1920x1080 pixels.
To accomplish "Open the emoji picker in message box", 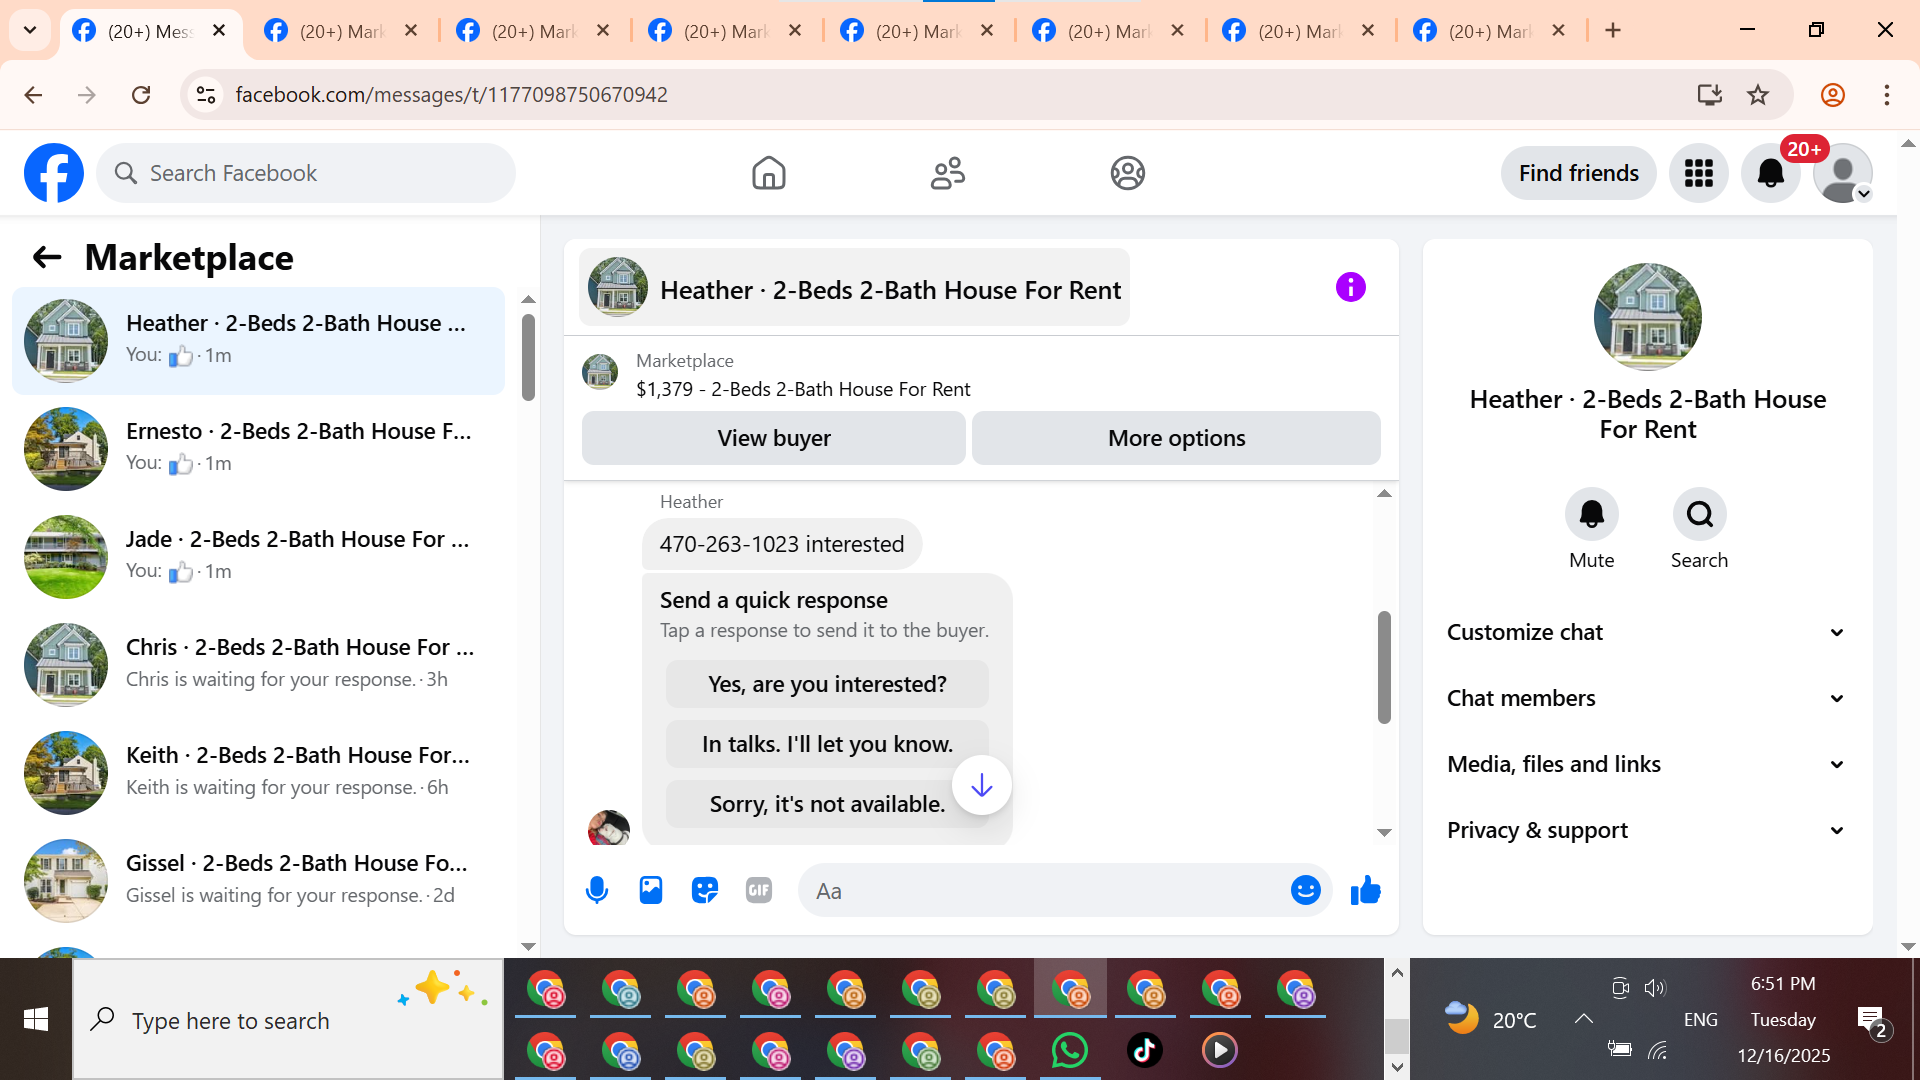I will [x=1305, y=890].
